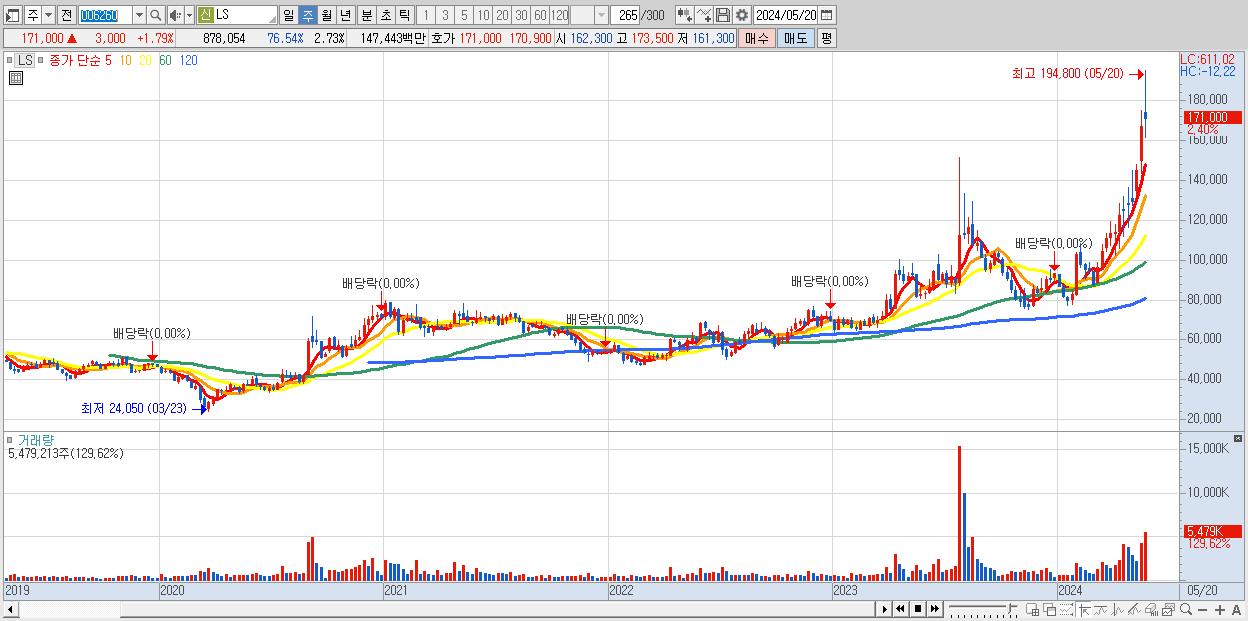
Task: Select the 틱 (tick) period button
Action: pyautogui.click(x=404, y=15)
